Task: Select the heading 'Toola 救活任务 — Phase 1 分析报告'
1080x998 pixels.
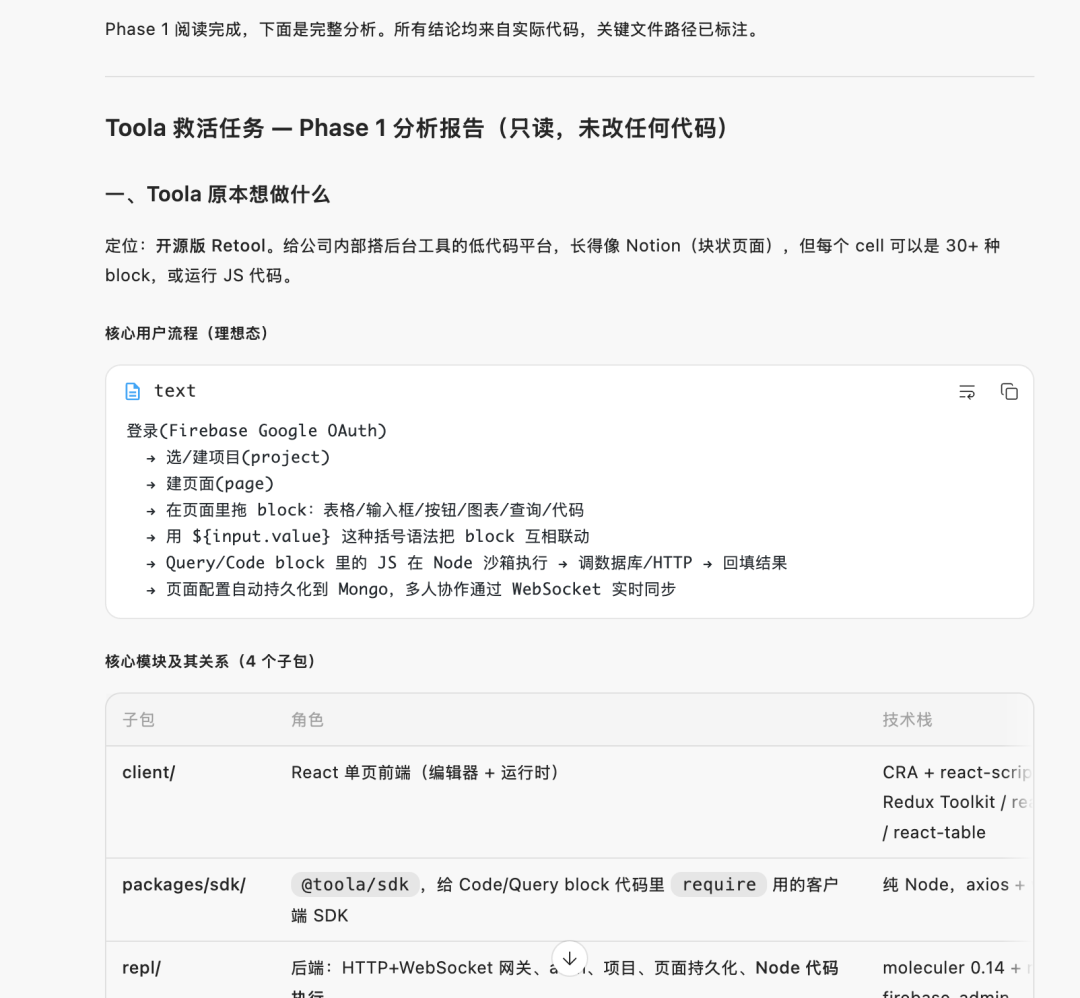Action: click(x=417, y=128)
